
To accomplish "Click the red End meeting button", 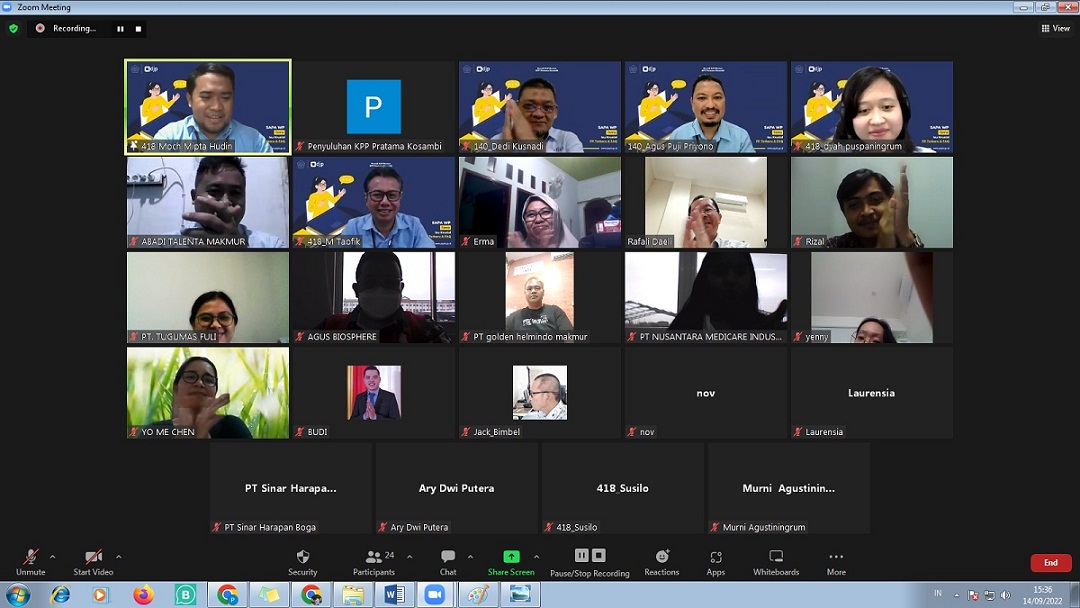I will [x=1050, y=563].
